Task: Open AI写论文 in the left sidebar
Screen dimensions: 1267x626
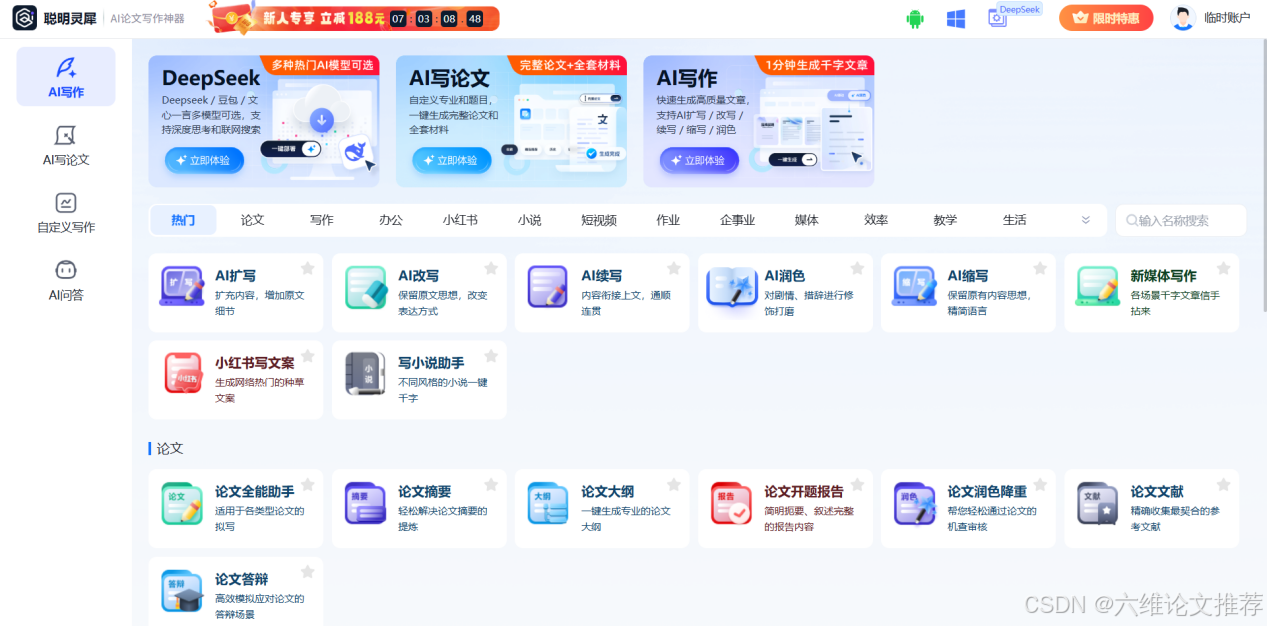Action: [x=66, y=146]
